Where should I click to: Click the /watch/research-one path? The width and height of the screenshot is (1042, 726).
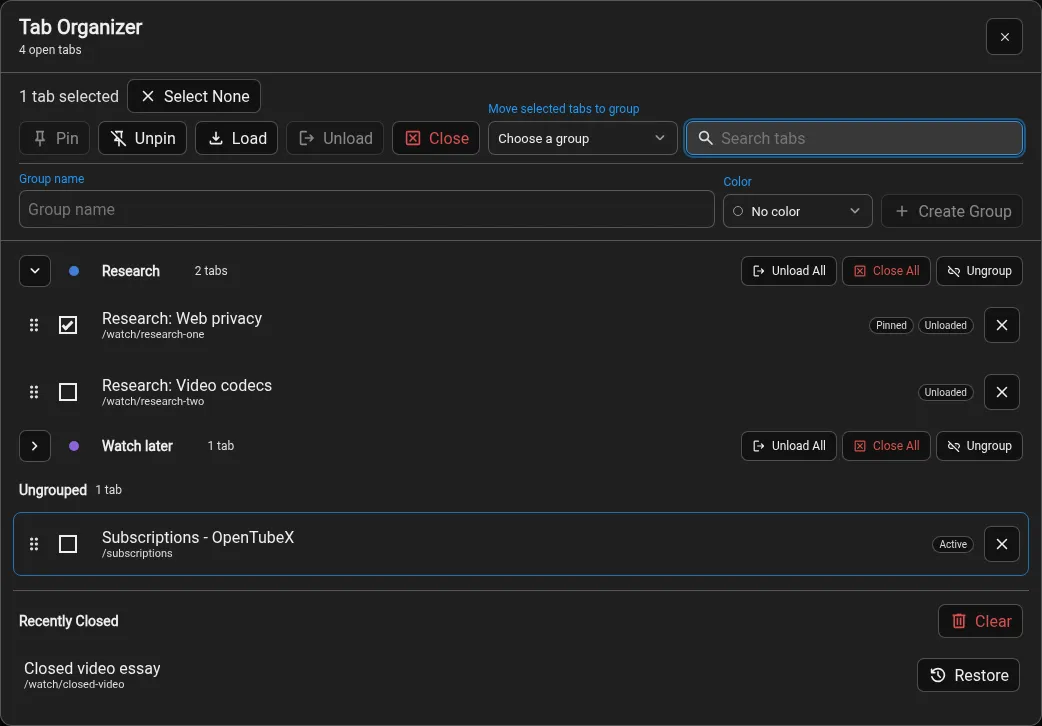coord(153,334)
